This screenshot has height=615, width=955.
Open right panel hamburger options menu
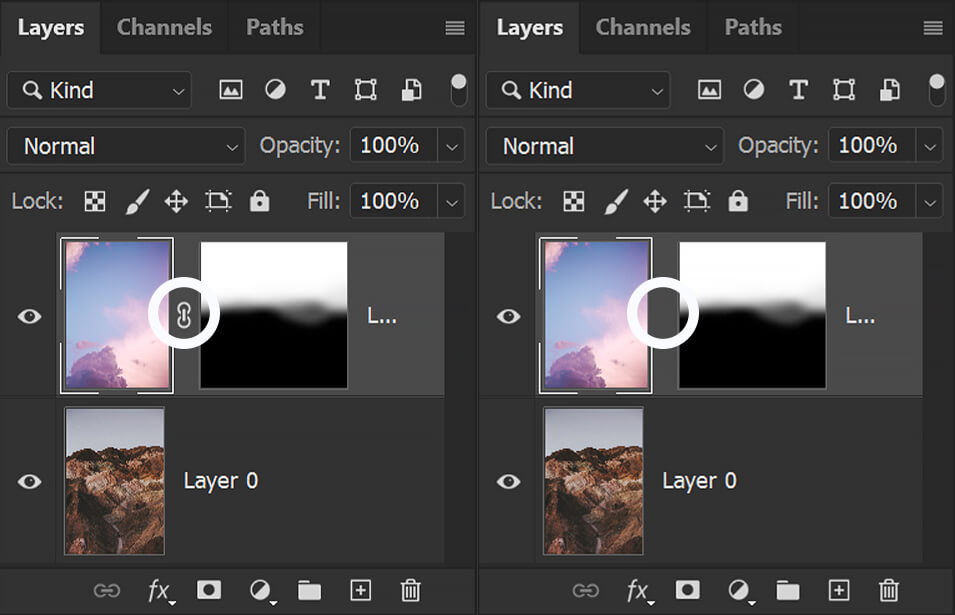(933, 27)
